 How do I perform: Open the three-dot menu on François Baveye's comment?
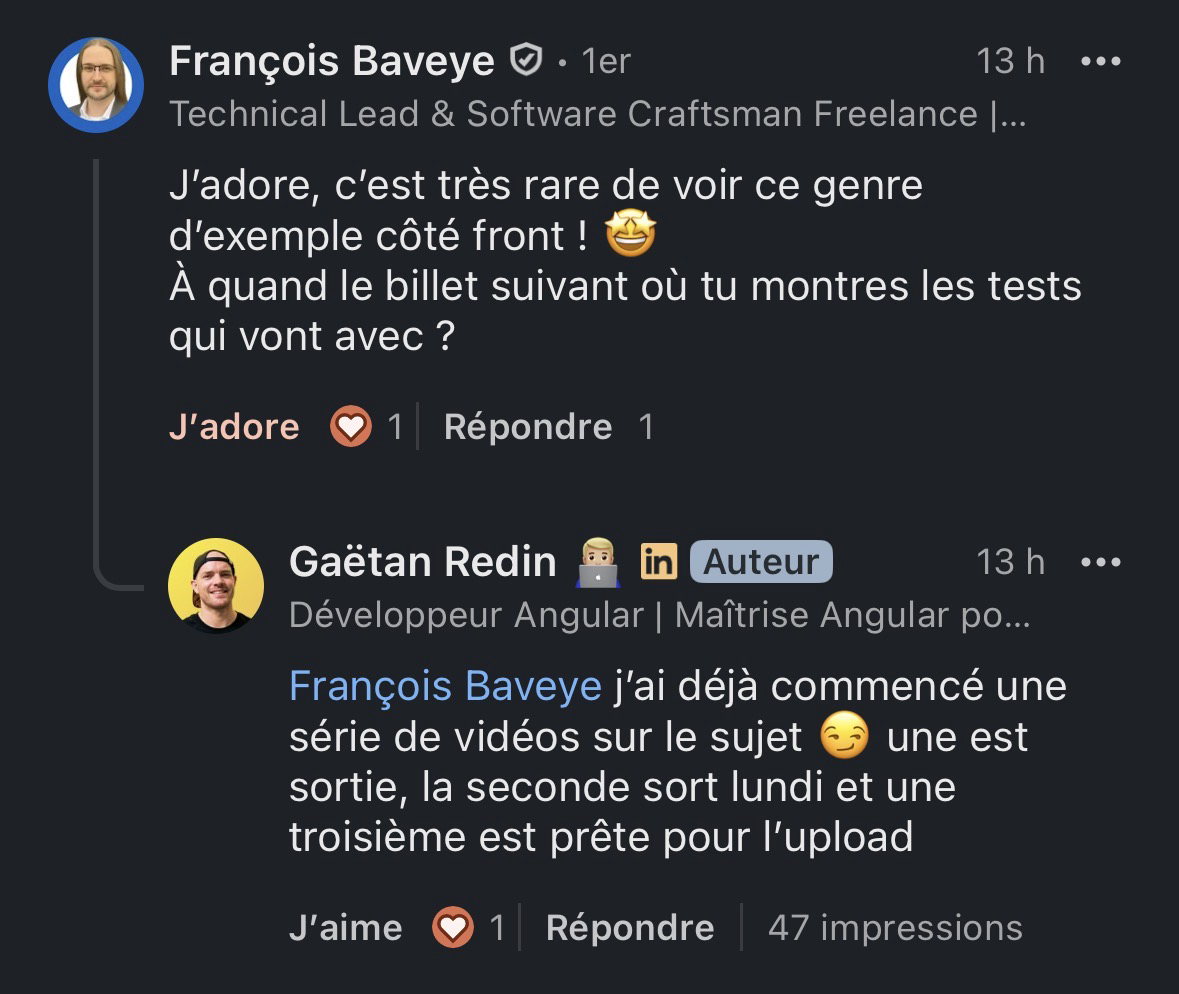(1101, 60)
